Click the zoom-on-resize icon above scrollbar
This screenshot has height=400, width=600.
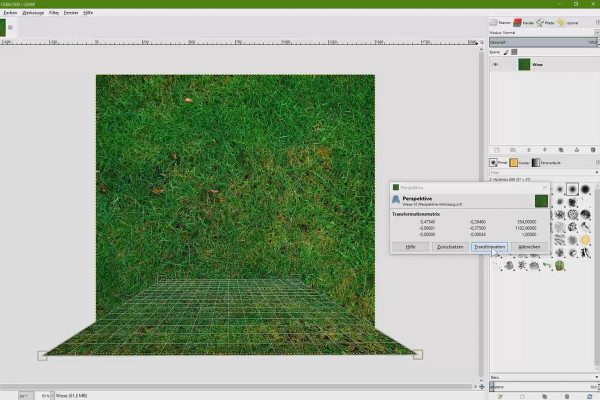(482, 42)
